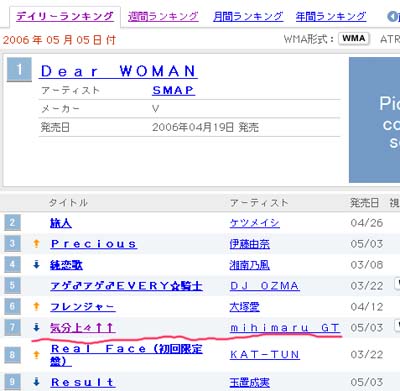Open the フレンジャー song link

tap(83, 307)
